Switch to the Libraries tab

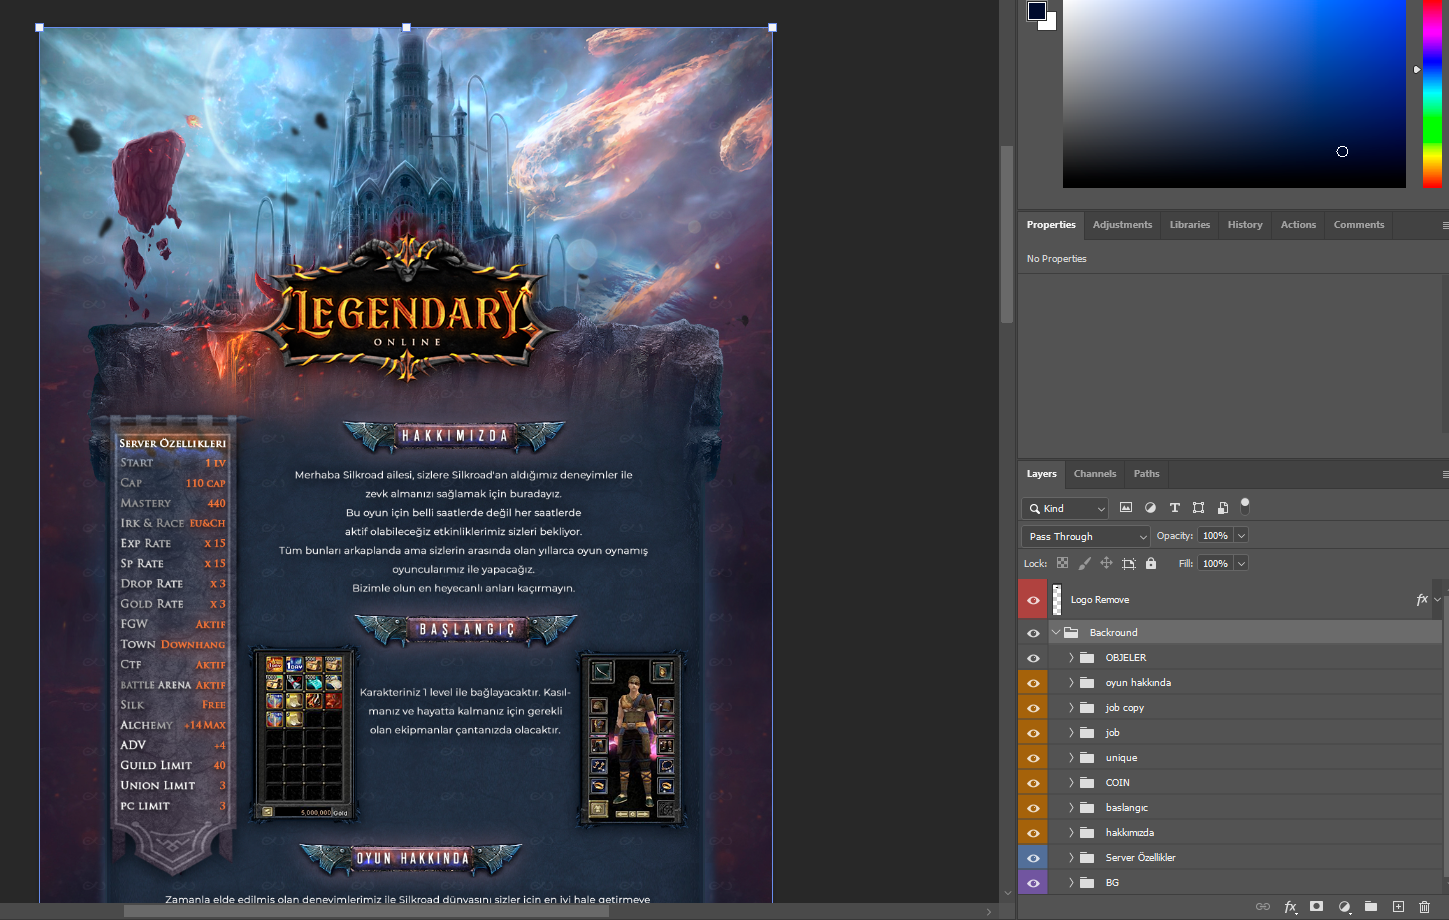[x=1190, y=225]
